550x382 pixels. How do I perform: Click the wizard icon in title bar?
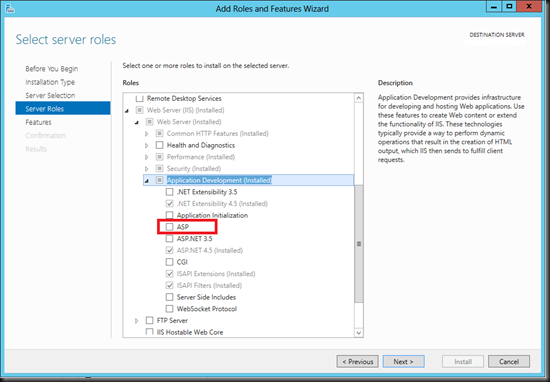[10, 8]
